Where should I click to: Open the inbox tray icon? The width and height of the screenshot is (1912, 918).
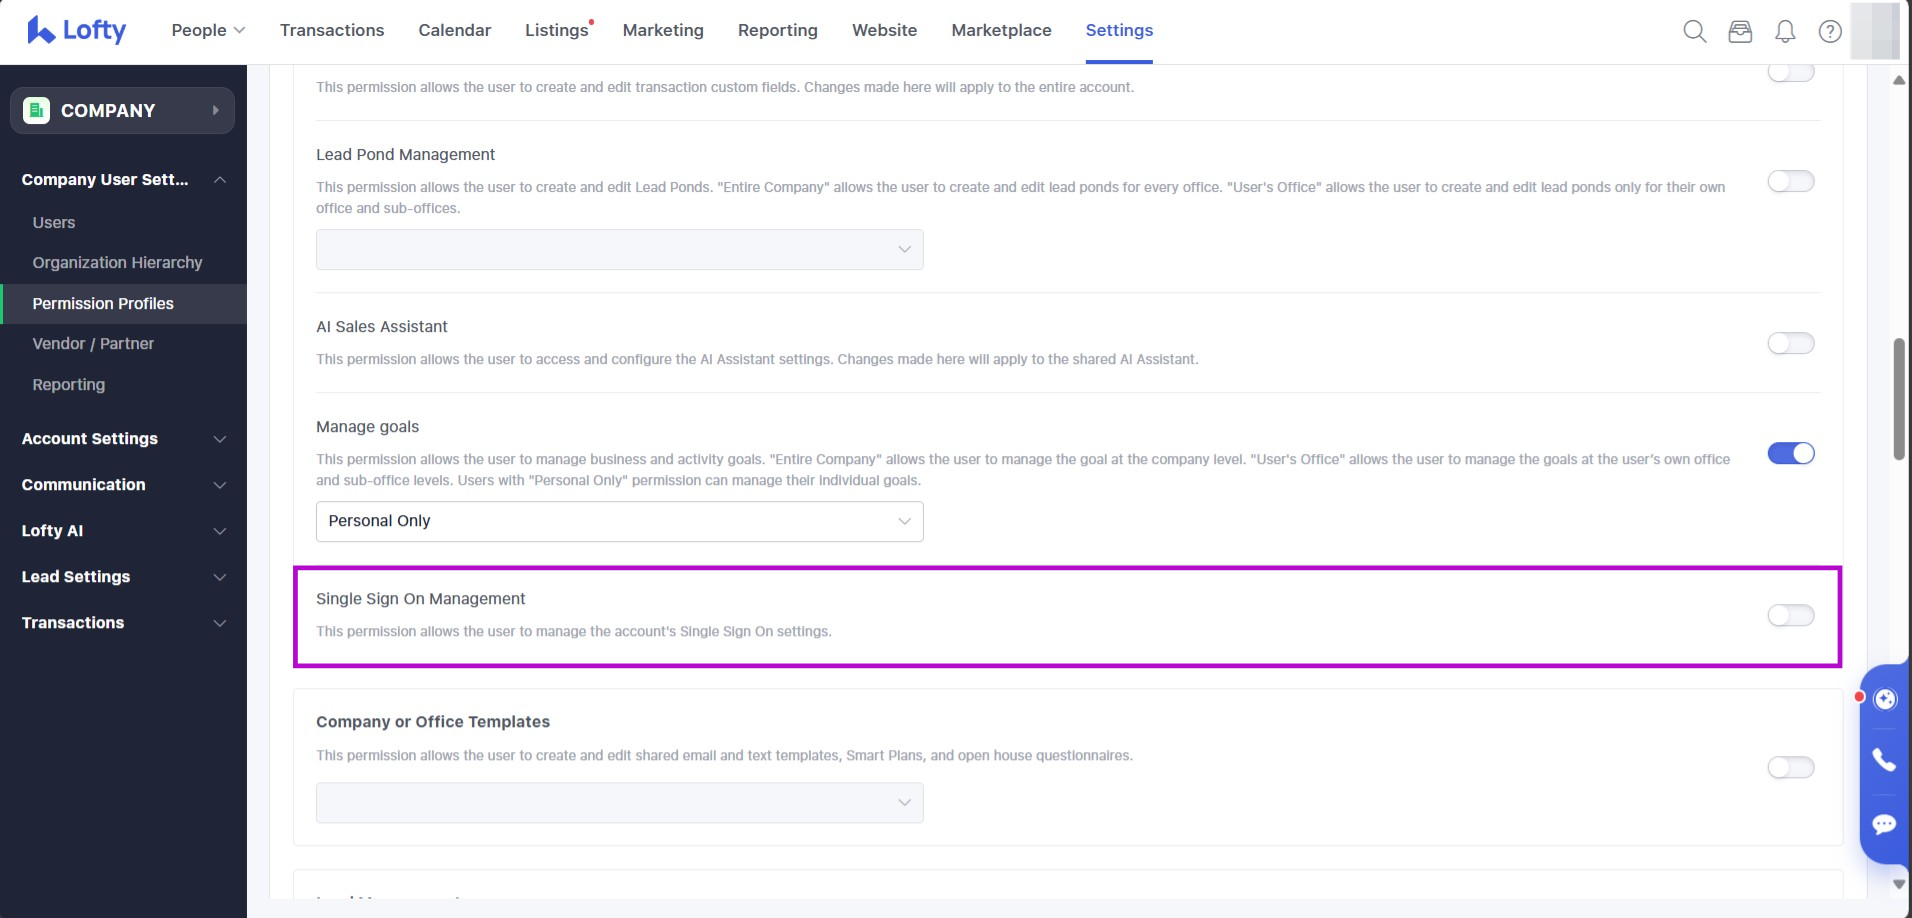(x=1740, y=31)
